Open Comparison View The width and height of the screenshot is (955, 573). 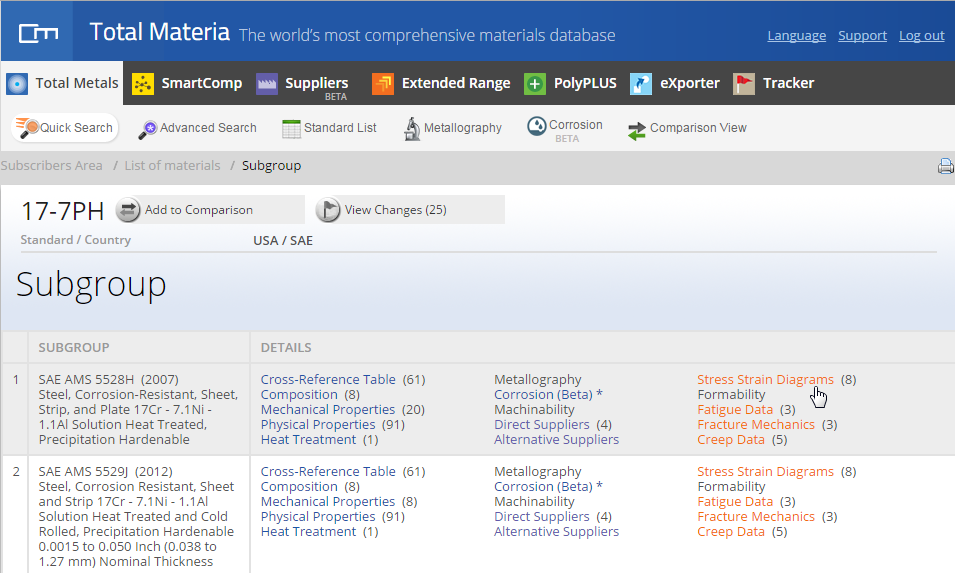tap(687, 129)
